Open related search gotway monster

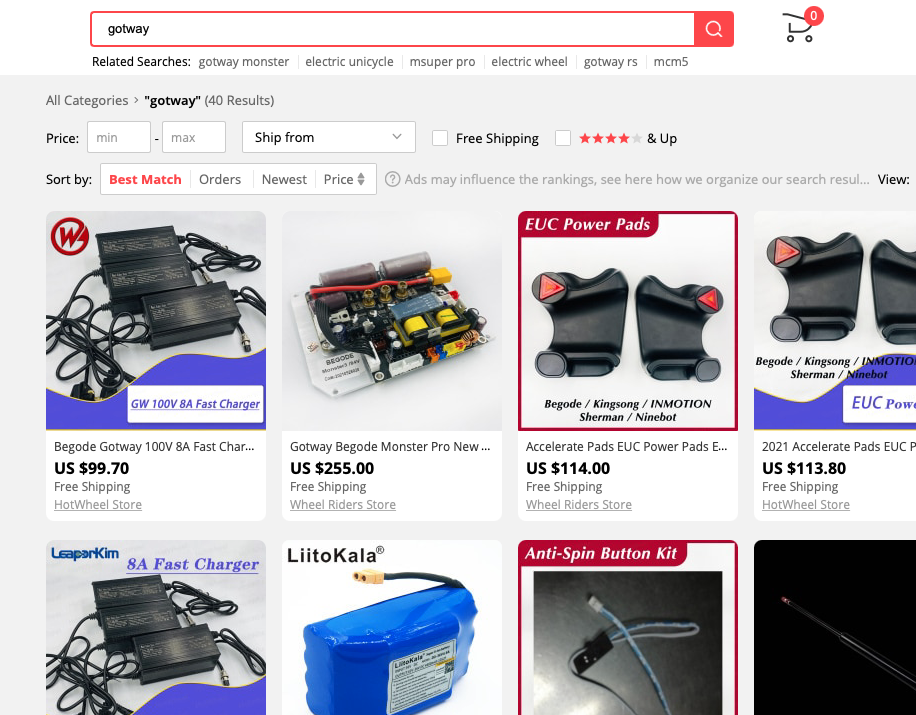244,62
